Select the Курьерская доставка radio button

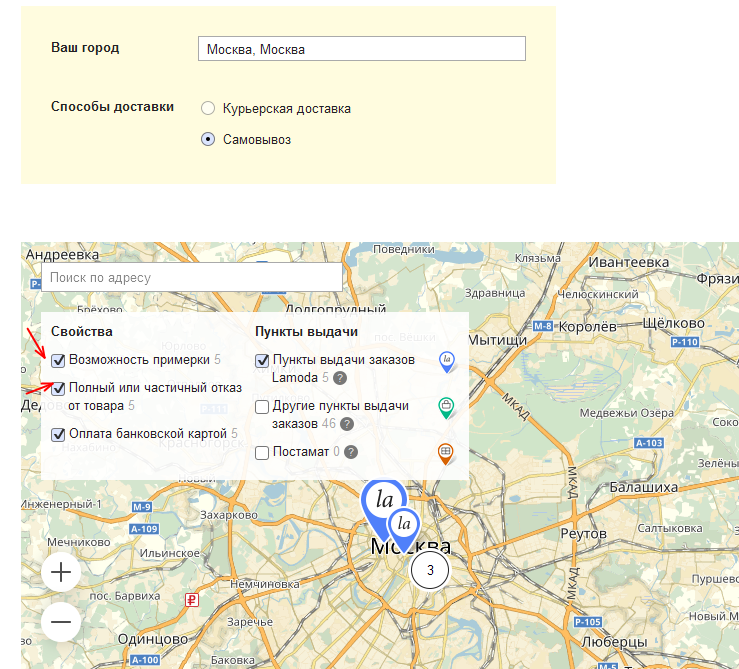point(208,108)
